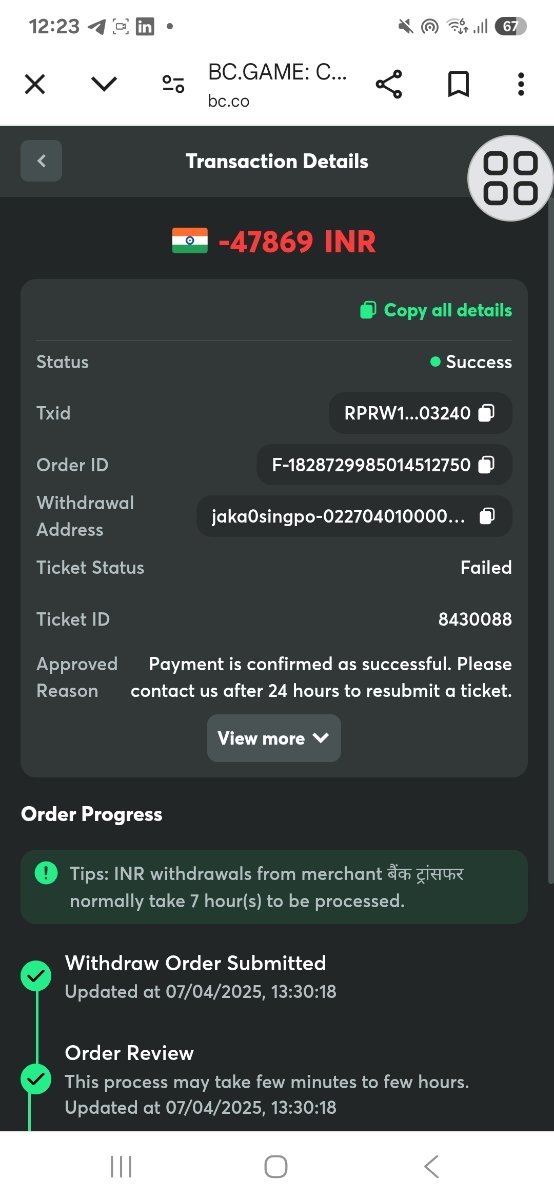The width and height of the screenshot is (554, 1200).
Task: Tap the back arrow in Transaction Details header
Action: 41,161
